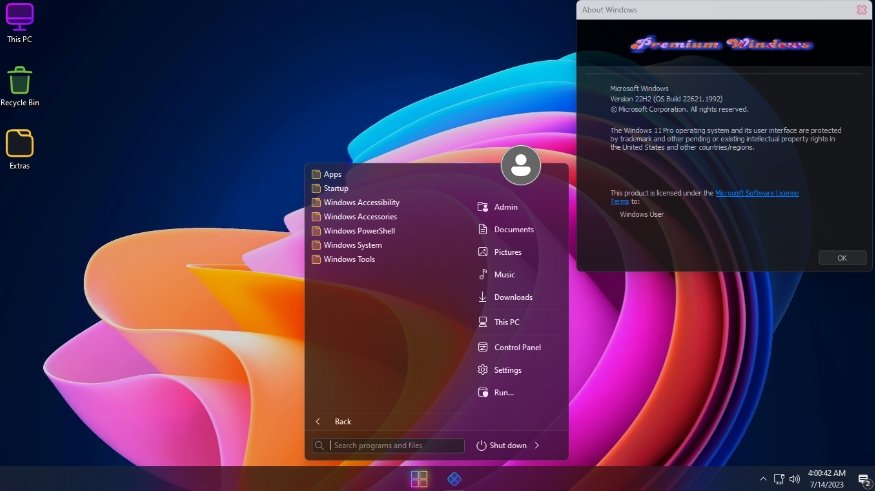Launch Control Panel from start menu
Image resolution: width=875 pixels, height=491 pixels.
point(509,347)
